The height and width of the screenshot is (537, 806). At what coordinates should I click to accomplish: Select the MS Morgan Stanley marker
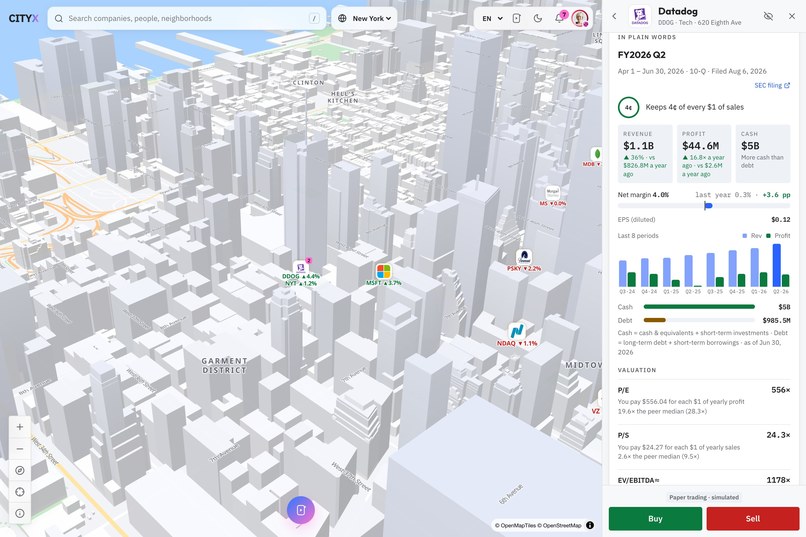coord(553,197)
